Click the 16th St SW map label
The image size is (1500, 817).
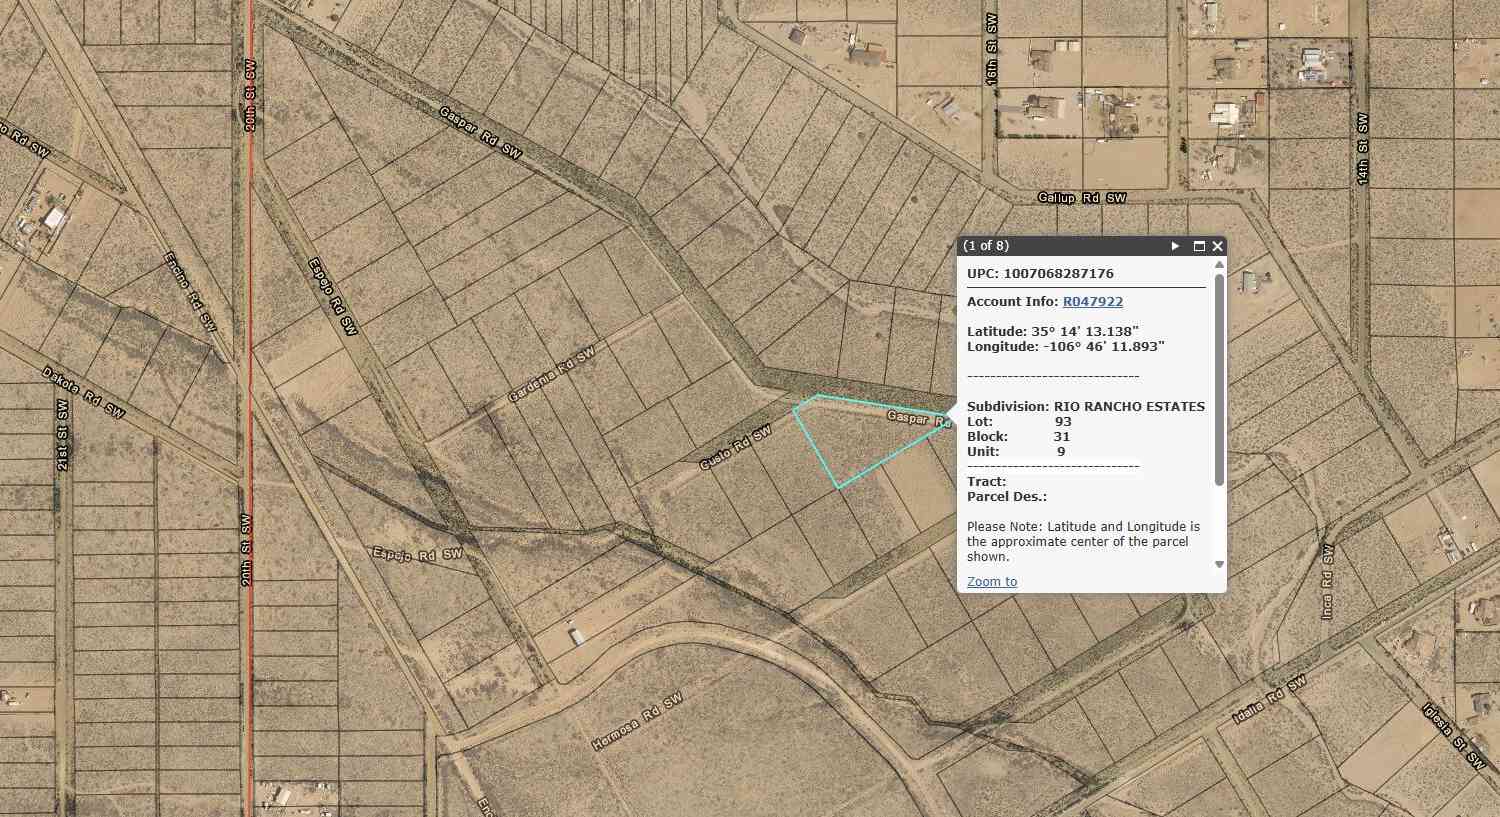click(x=992, y=48)
